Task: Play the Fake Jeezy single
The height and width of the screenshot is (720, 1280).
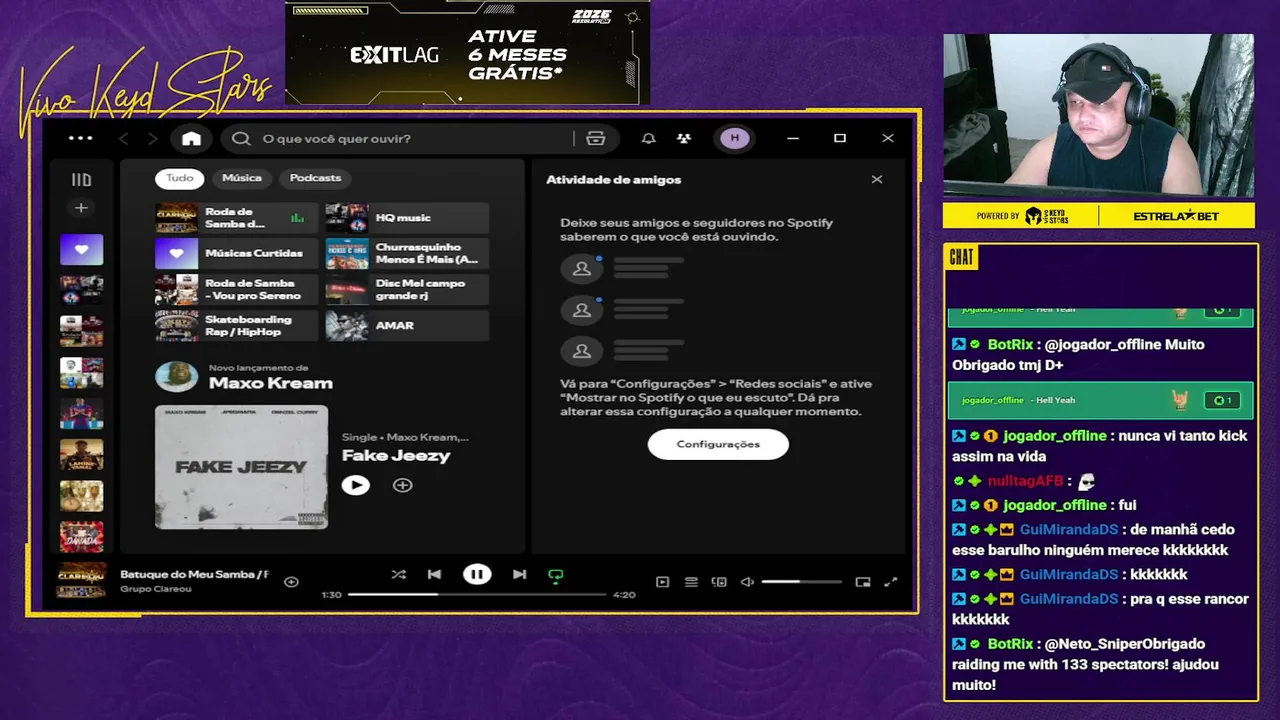Action: (x=355, y=485)
